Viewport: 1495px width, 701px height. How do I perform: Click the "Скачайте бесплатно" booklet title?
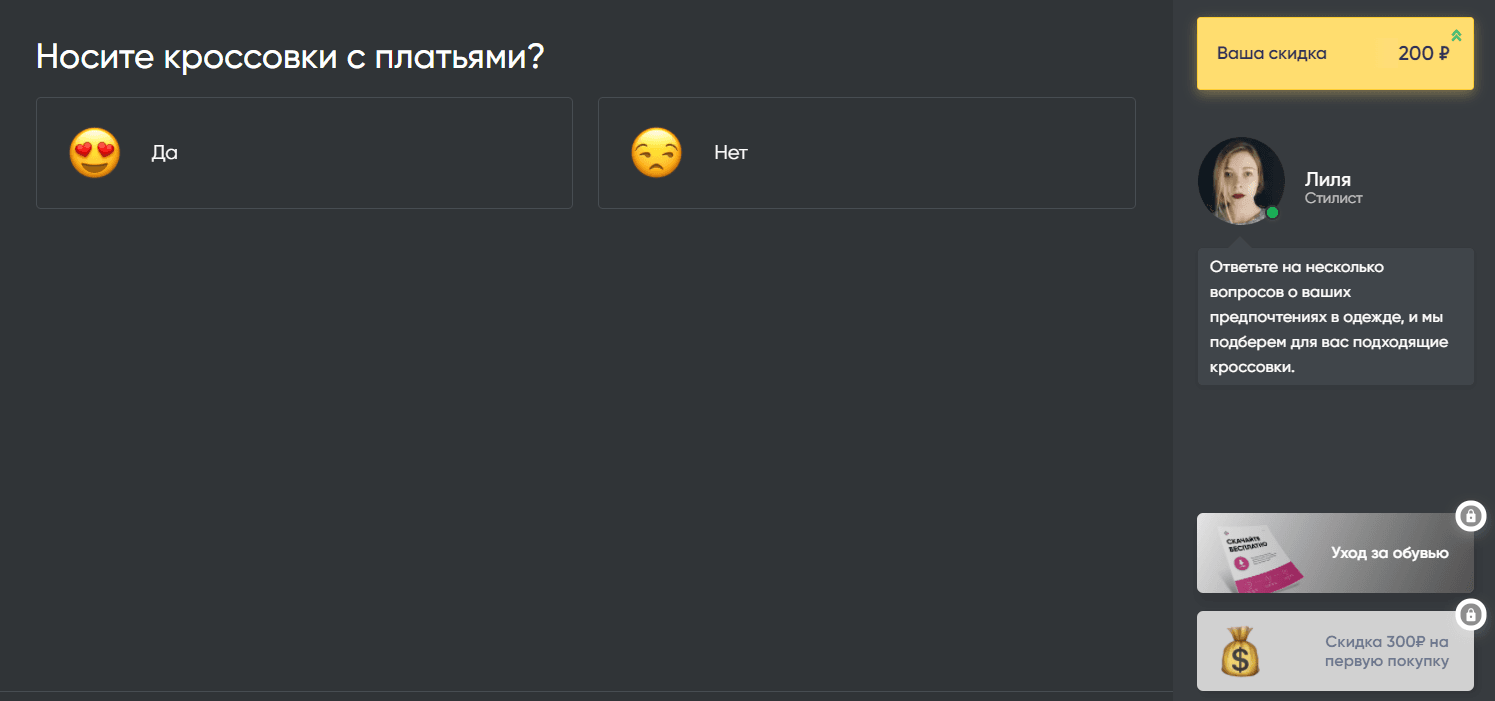[x=1246, y=544]
